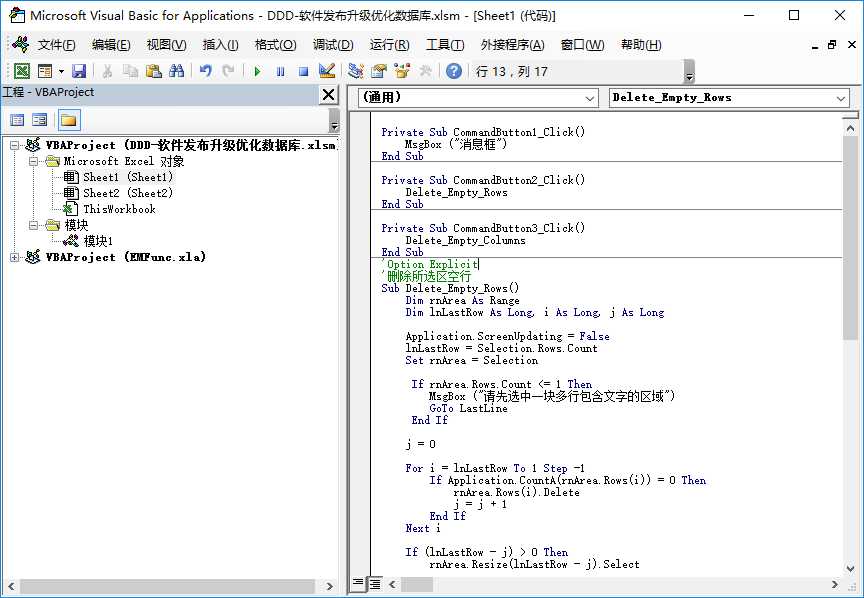864x598 pixels.
Task: Click the Cut scissors icon
Action: (x=107, y=71)
